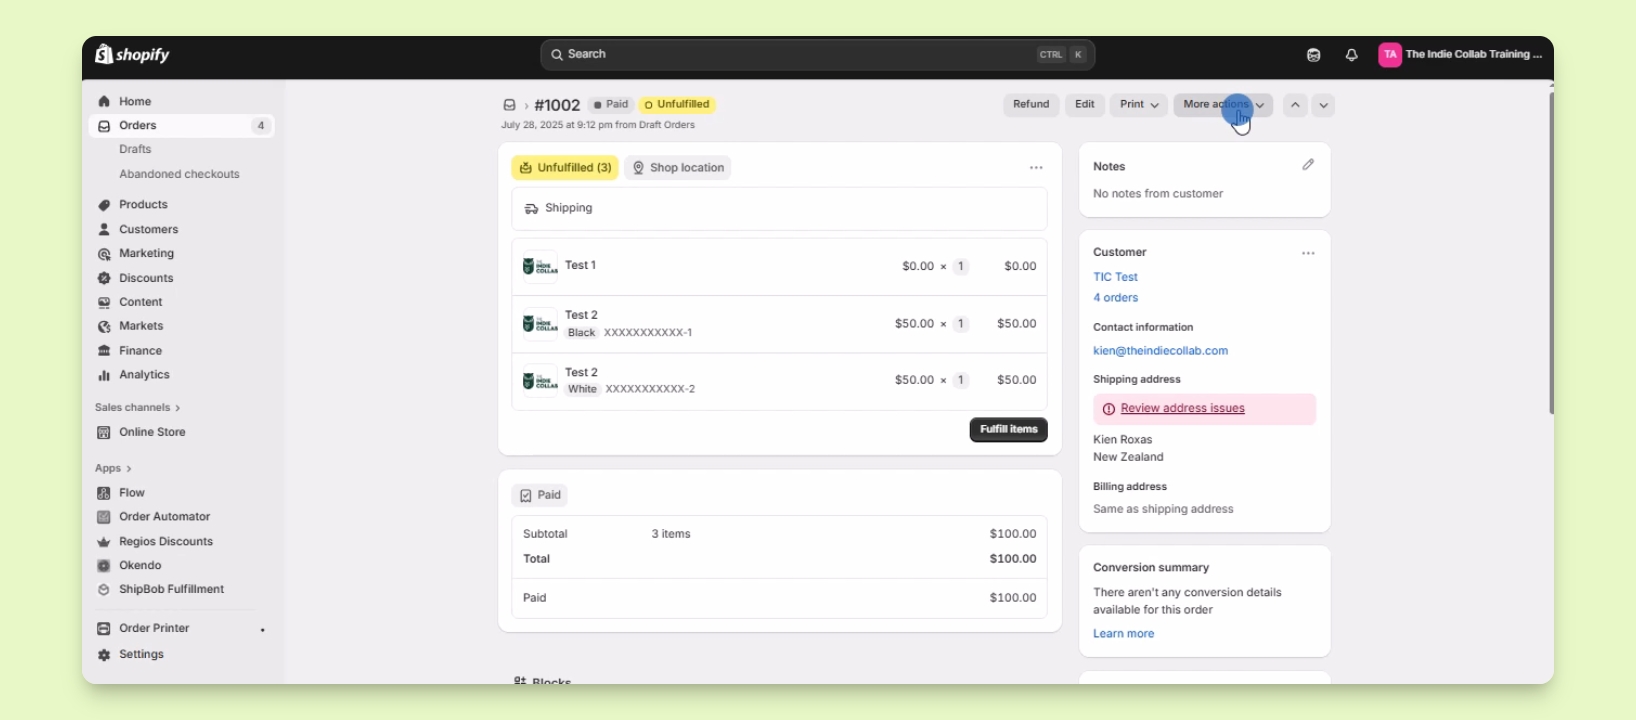1636x720 pixels.
Task: Open the notifications bell
Action: (1352, 55)
